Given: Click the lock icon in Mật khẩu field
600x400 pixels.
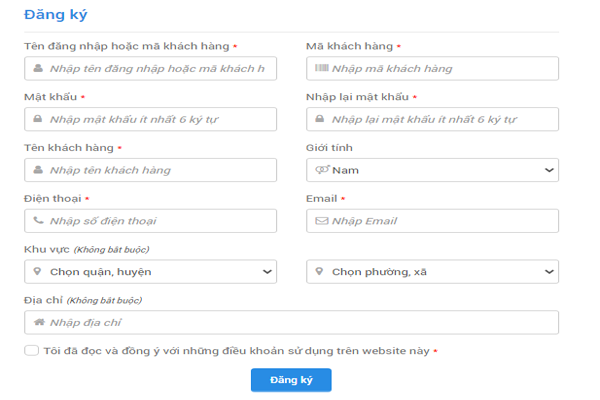Looking at the screenshot, I should (x=38, y=119).
